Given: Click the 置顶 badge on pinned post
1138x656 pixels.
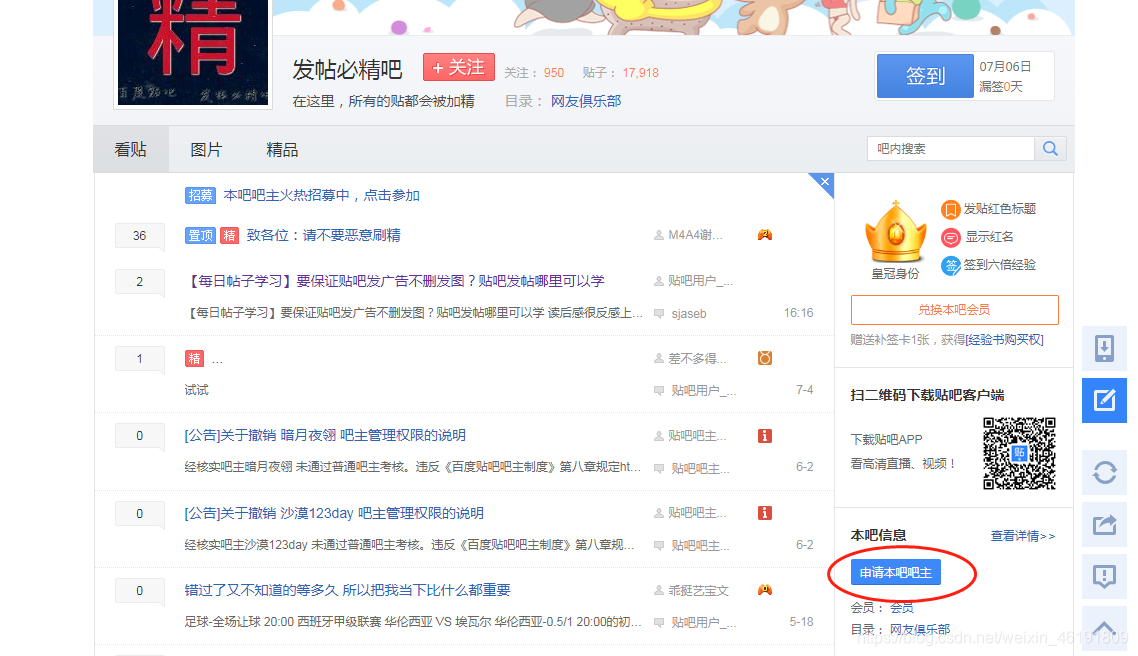Looking at the screenshot, I should click(x=200, y=235).
